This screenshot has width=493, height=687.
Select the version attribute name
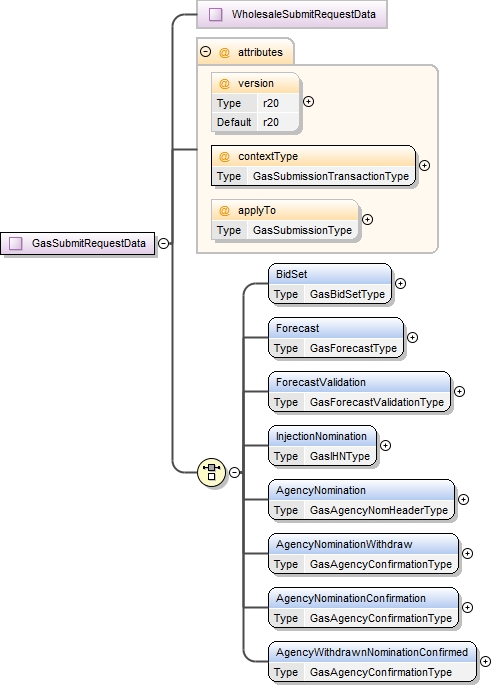(256, 84)
